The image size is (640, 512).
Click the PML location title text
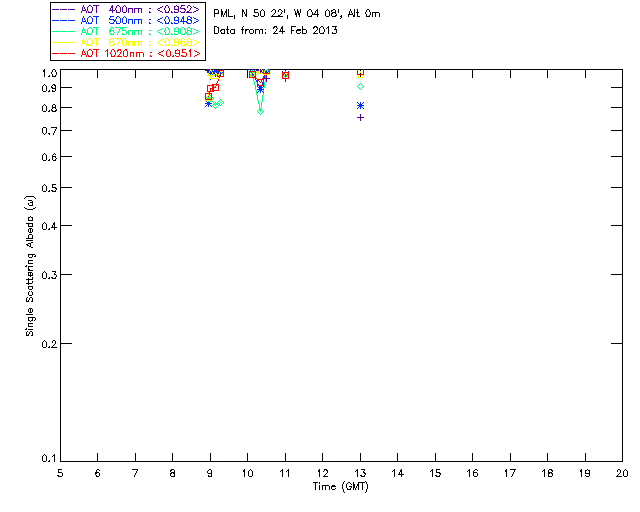297,13
